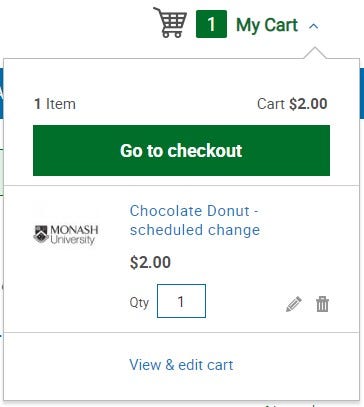Collapse the My Cart dropdown chevron
This screenshot has width=364, height=407.
(314, 26)
